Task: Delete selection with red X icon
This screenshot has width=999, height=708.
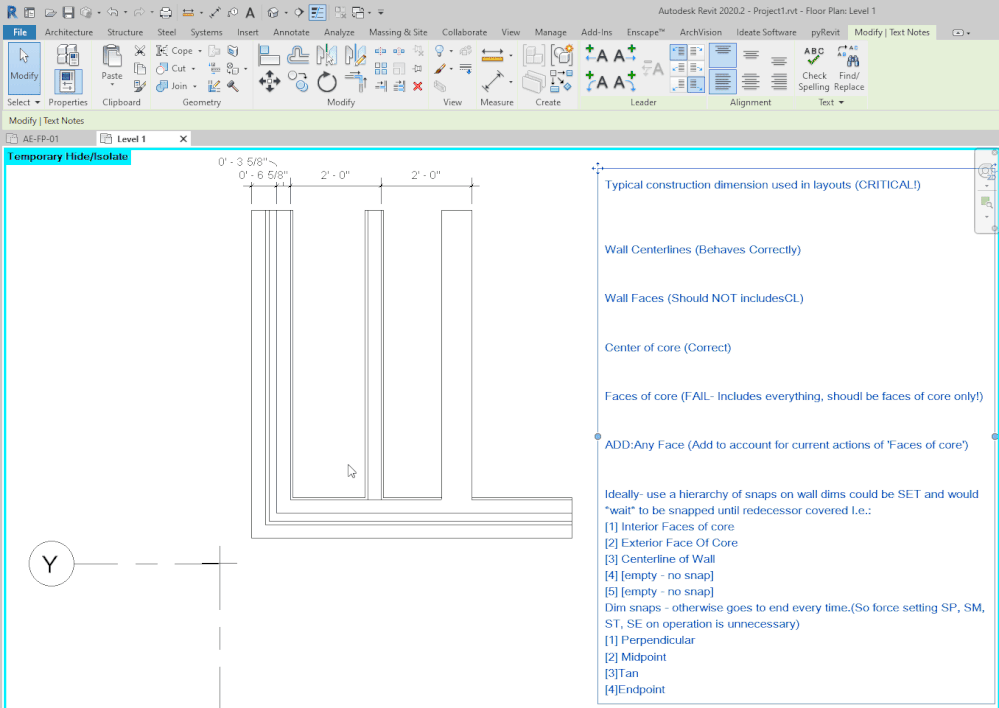Action: click(x=417, y=86)
